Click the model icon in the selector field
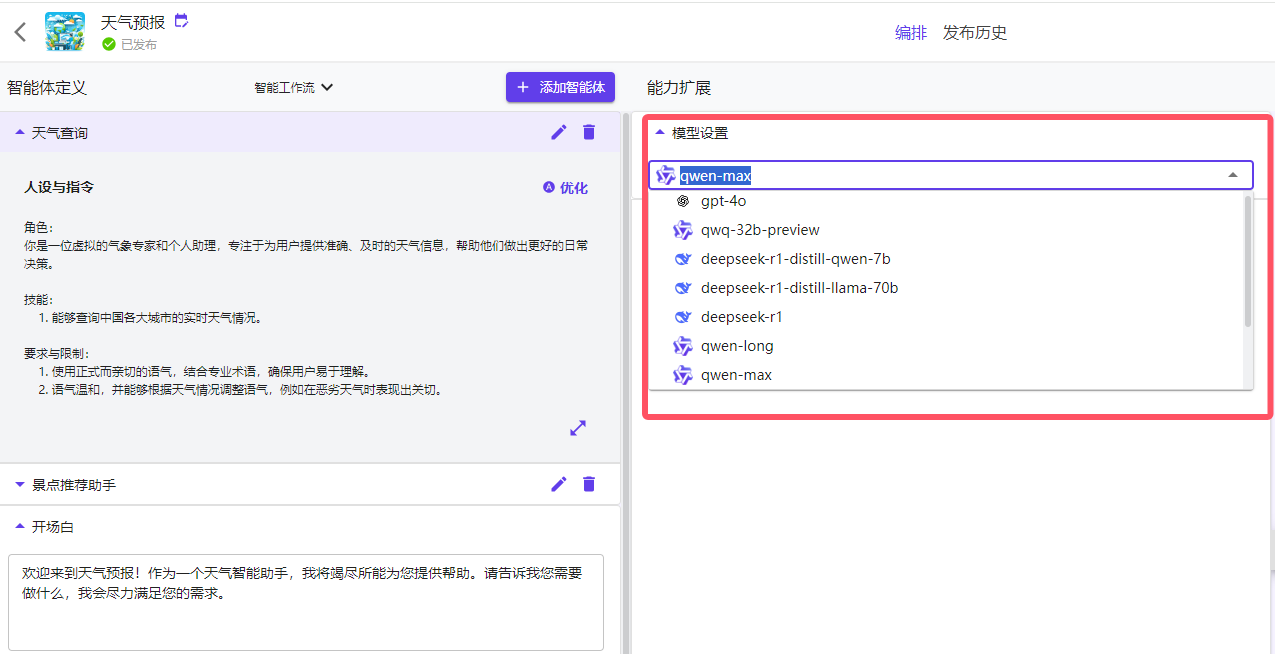1275x654 pixels. point(665,175)
